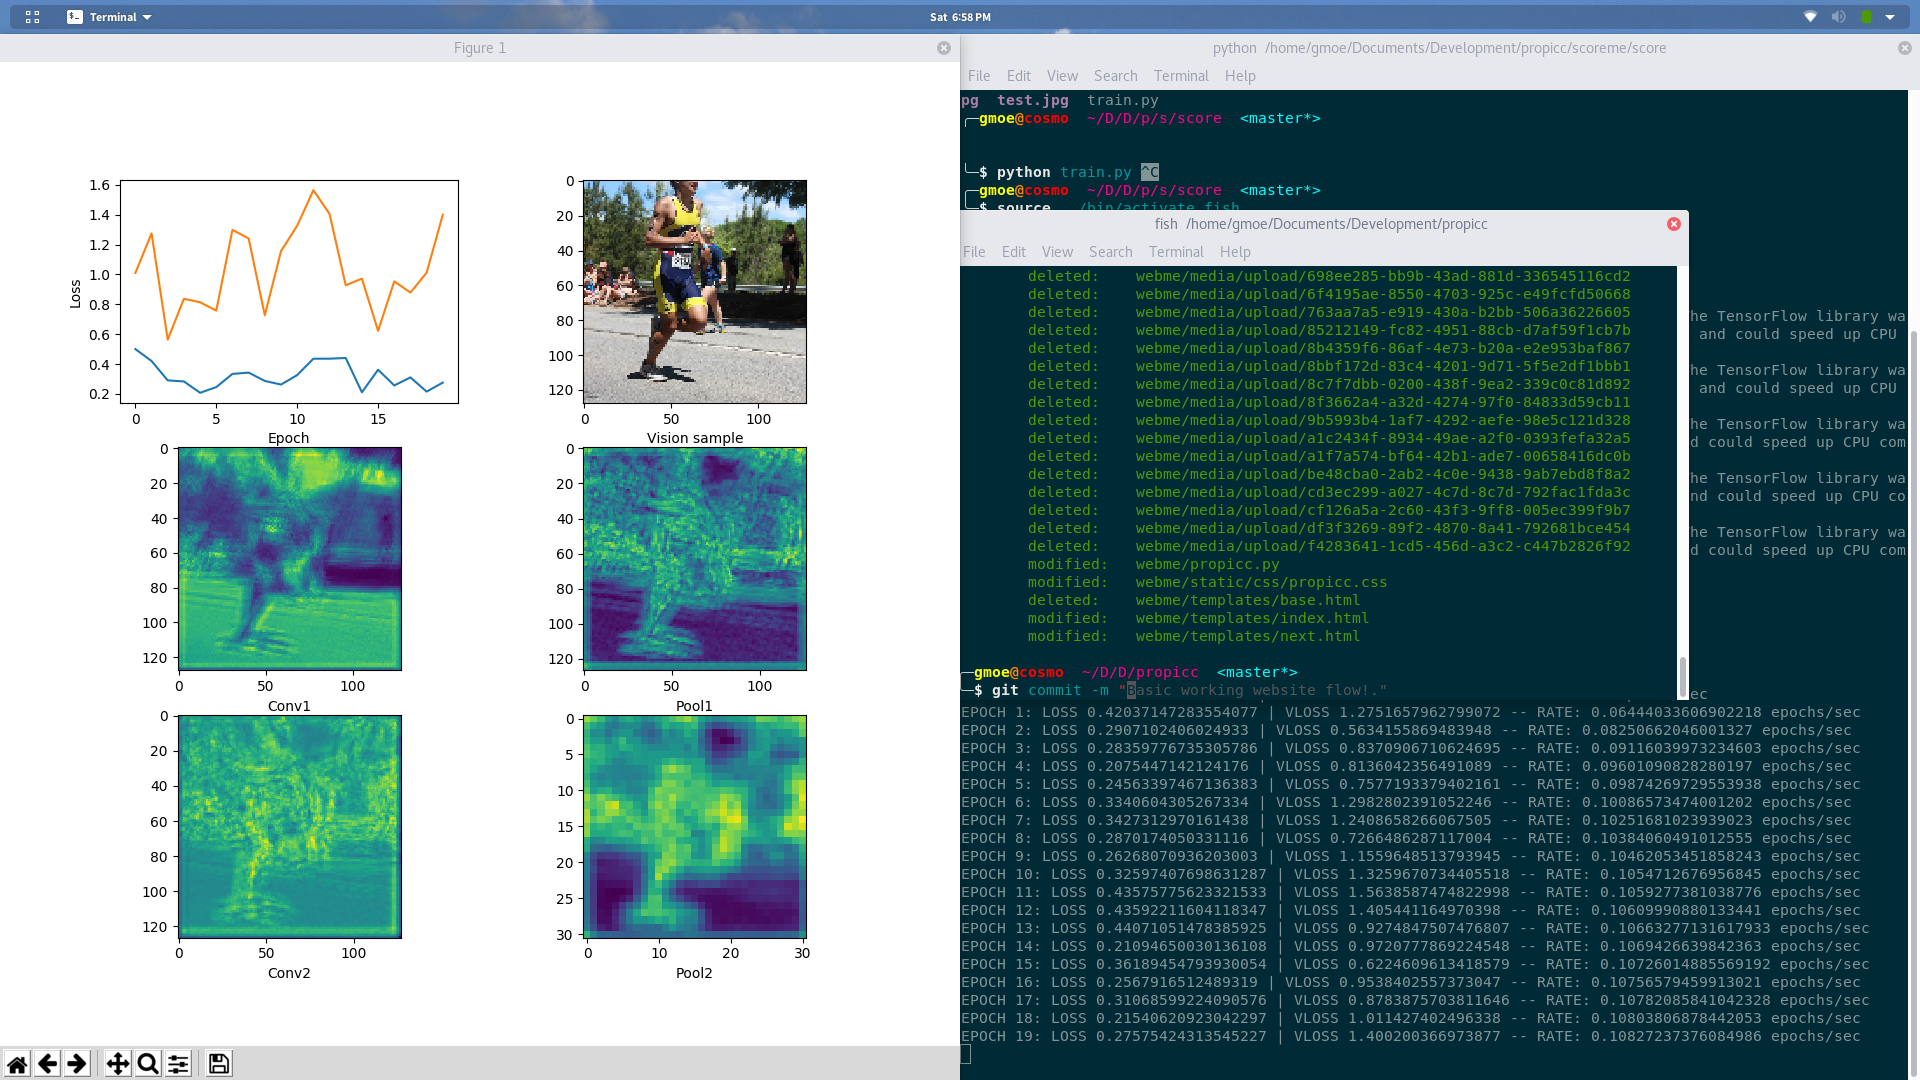The height and width of the screenshot is (1080, 1920).
Task: Click the volume speaker icon
Action: click(1838, 17)
